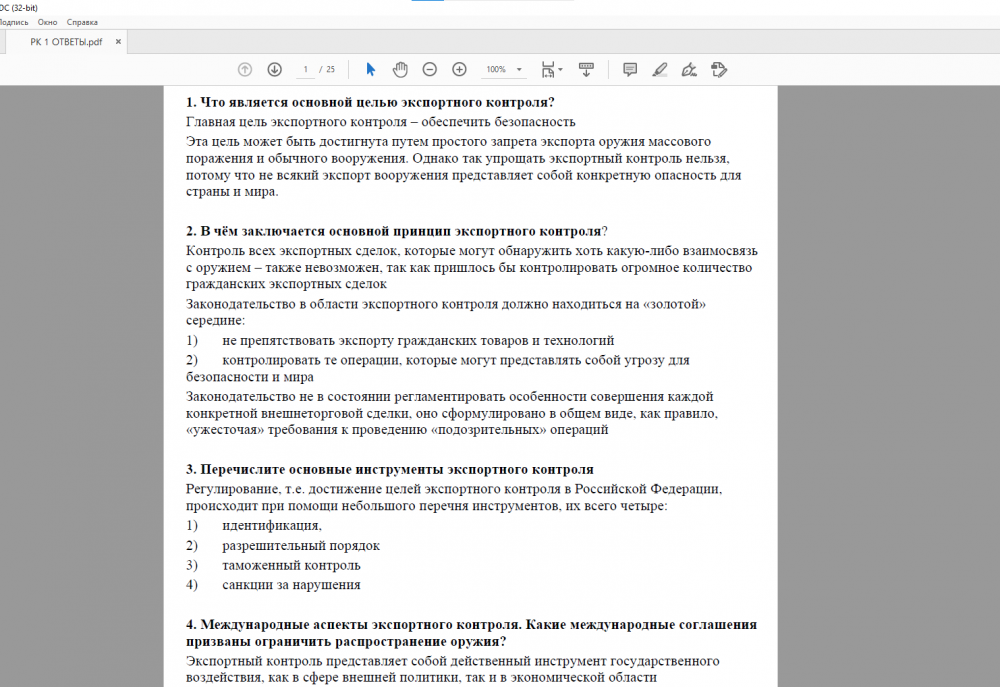Open the Справка menu
Screen dimensions: 1000x687
tap(82, 21)
